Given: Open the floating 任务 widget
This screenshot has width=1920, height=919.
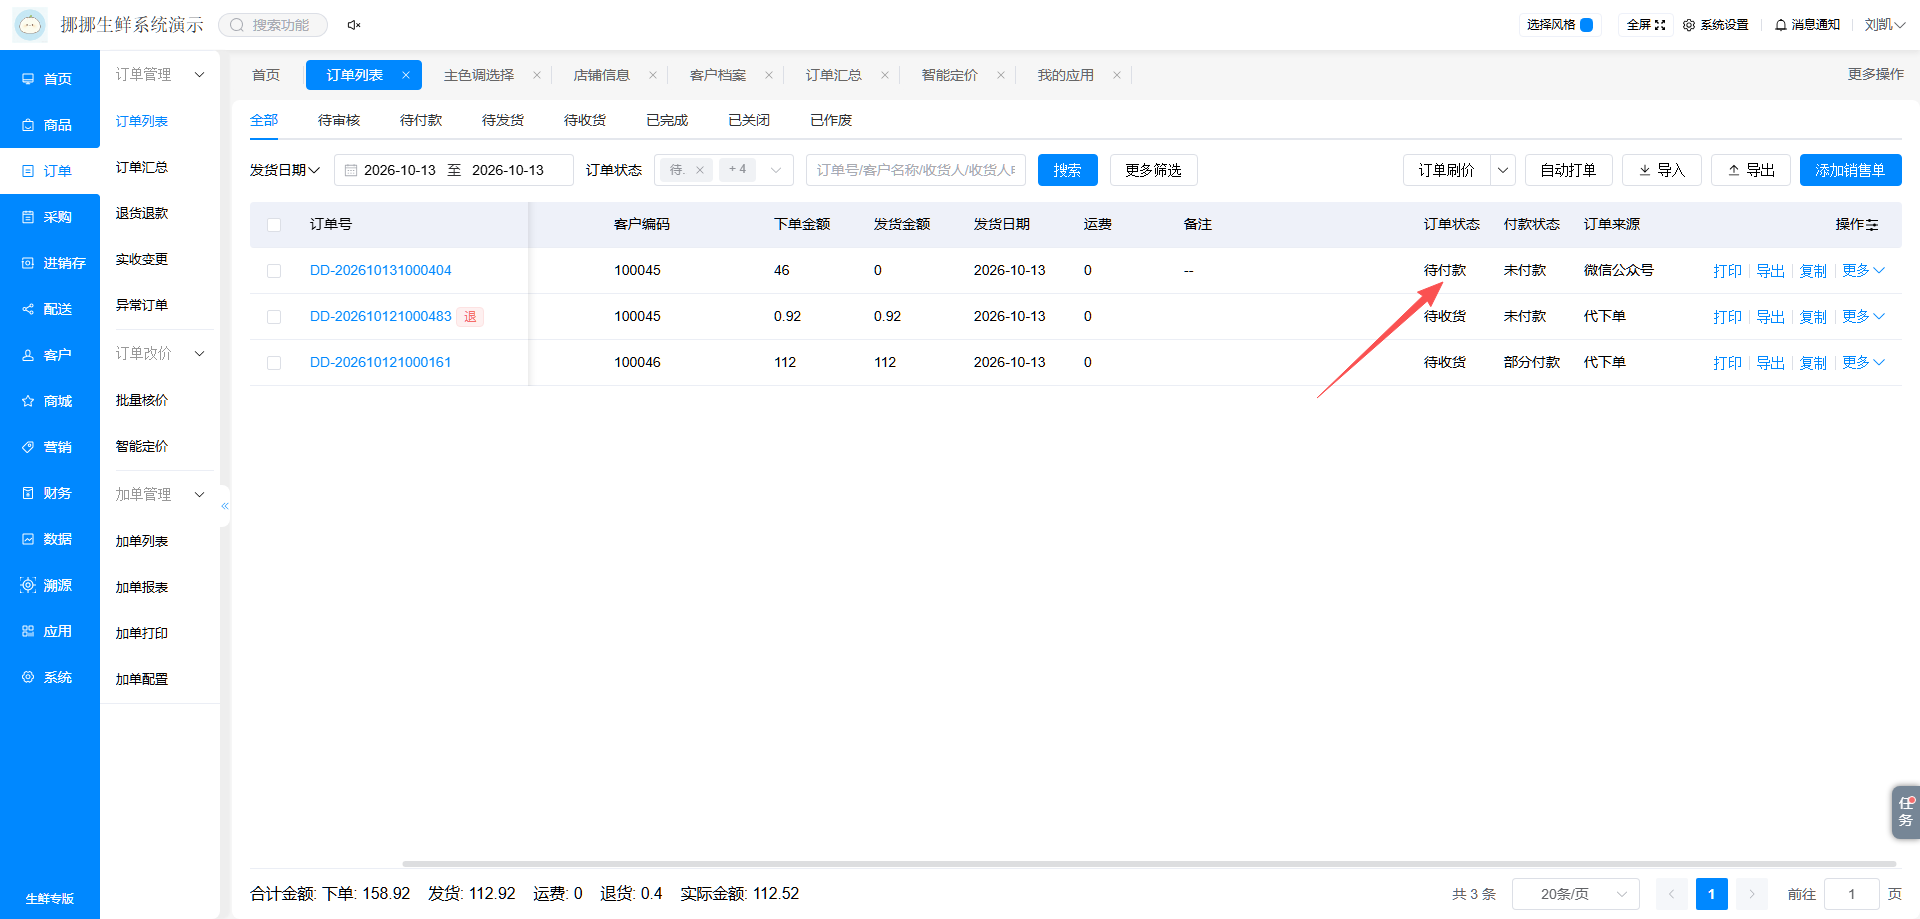Looking at the screenshot, I should tap(1905, 812).
